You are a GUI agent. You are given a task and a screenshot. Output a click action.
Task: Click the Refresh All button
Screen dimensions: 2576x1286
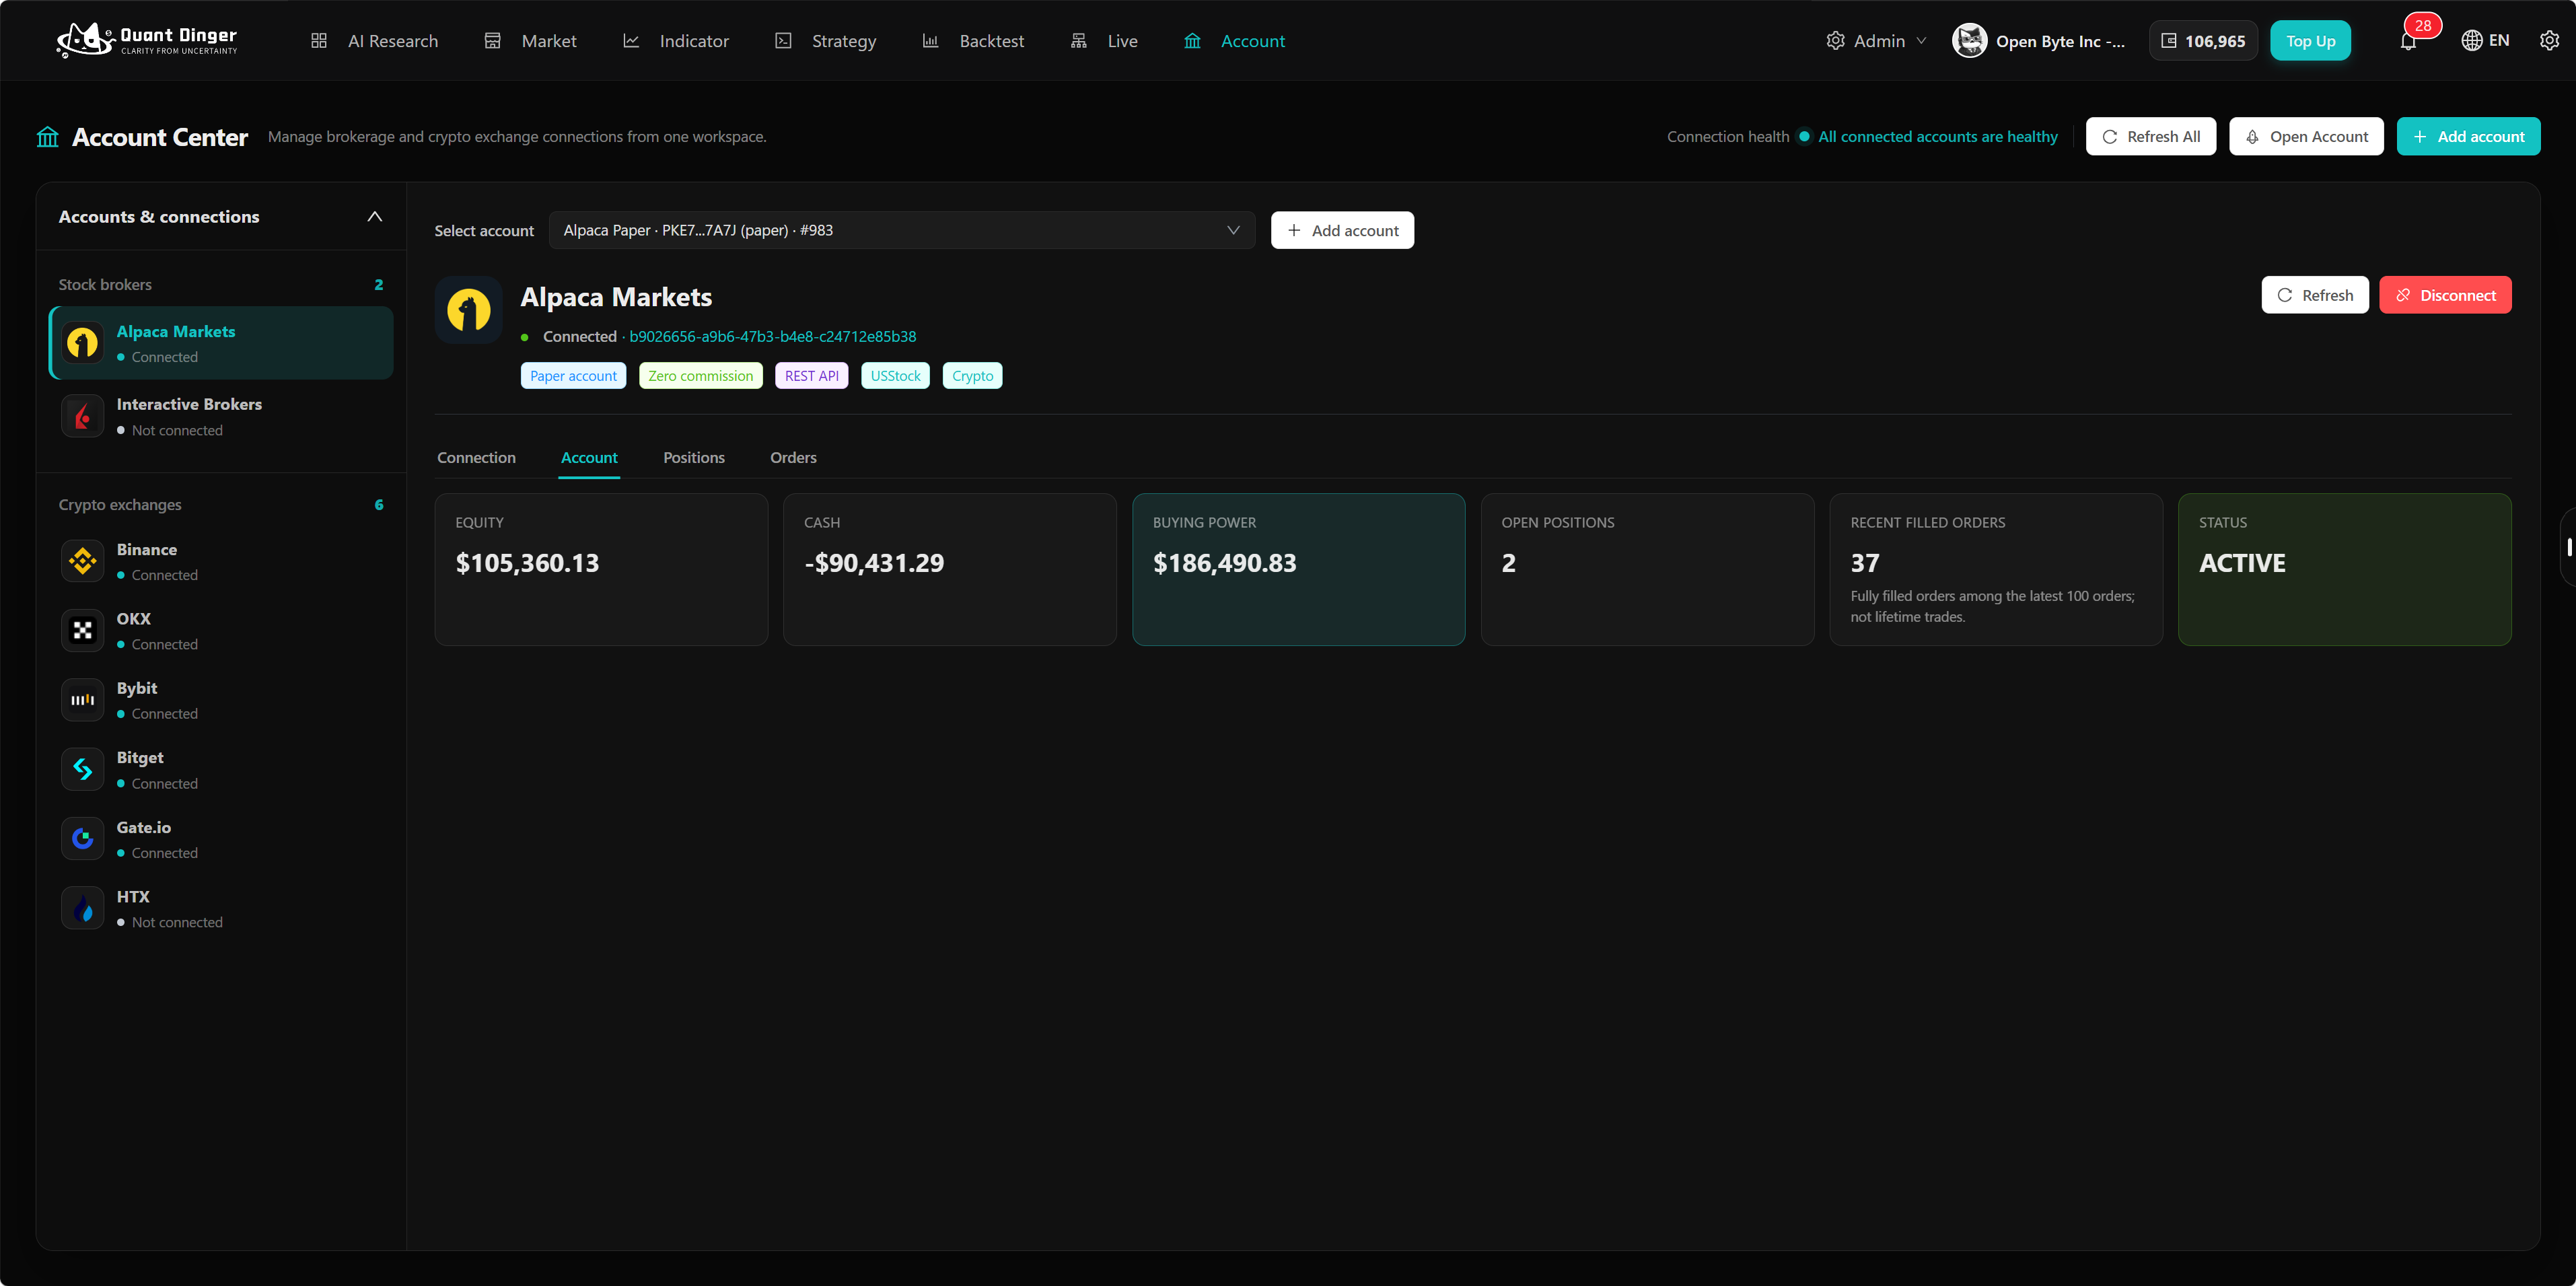2150,137
